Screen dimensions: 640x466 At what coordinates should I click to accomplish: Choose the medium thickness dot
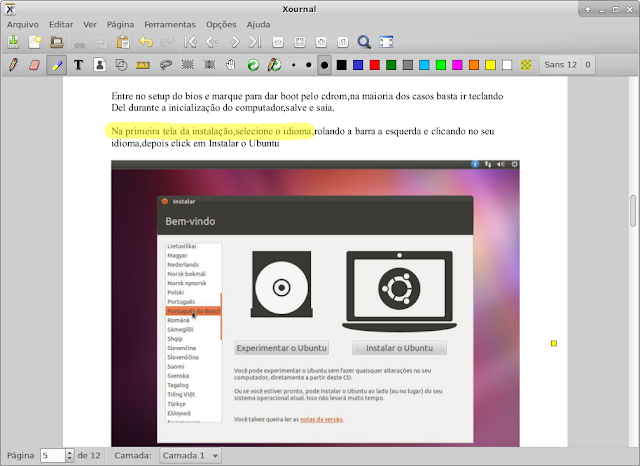[x=309, y=65]
